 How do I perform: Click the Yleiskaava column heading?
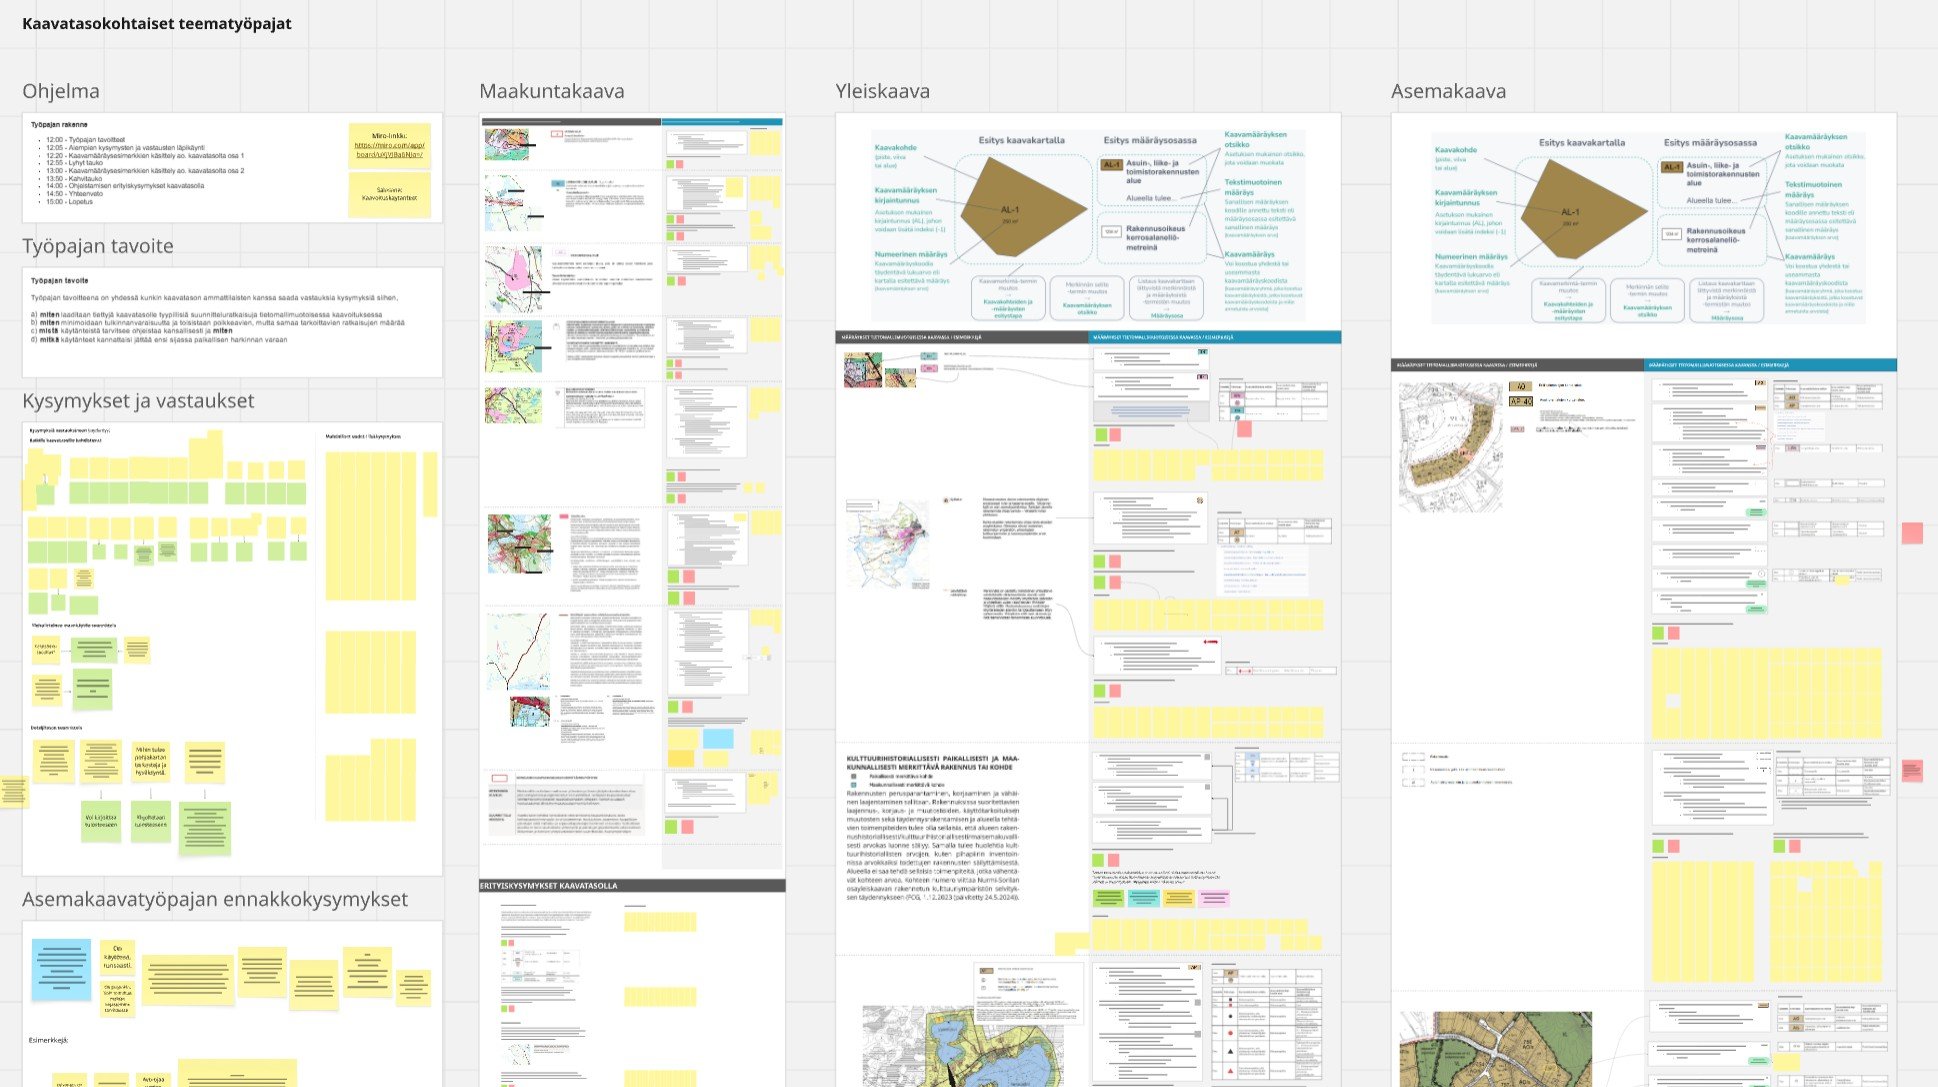(x=882, y=91)
